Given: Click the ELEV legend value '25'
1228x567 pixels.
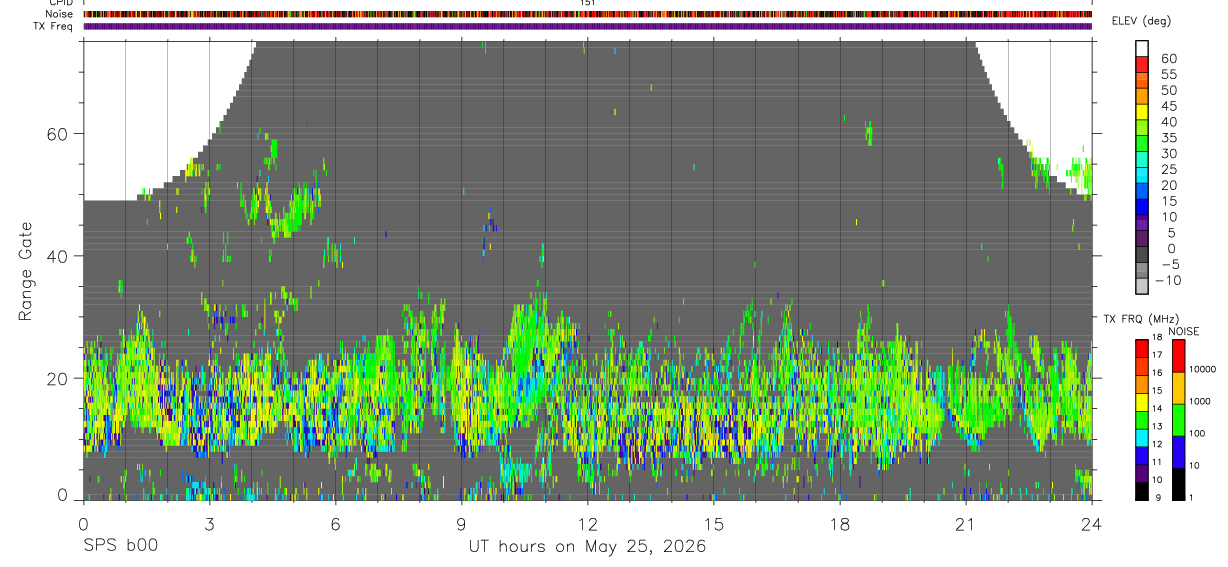Looking at the screenshot, I should [x=1169, y=169].
